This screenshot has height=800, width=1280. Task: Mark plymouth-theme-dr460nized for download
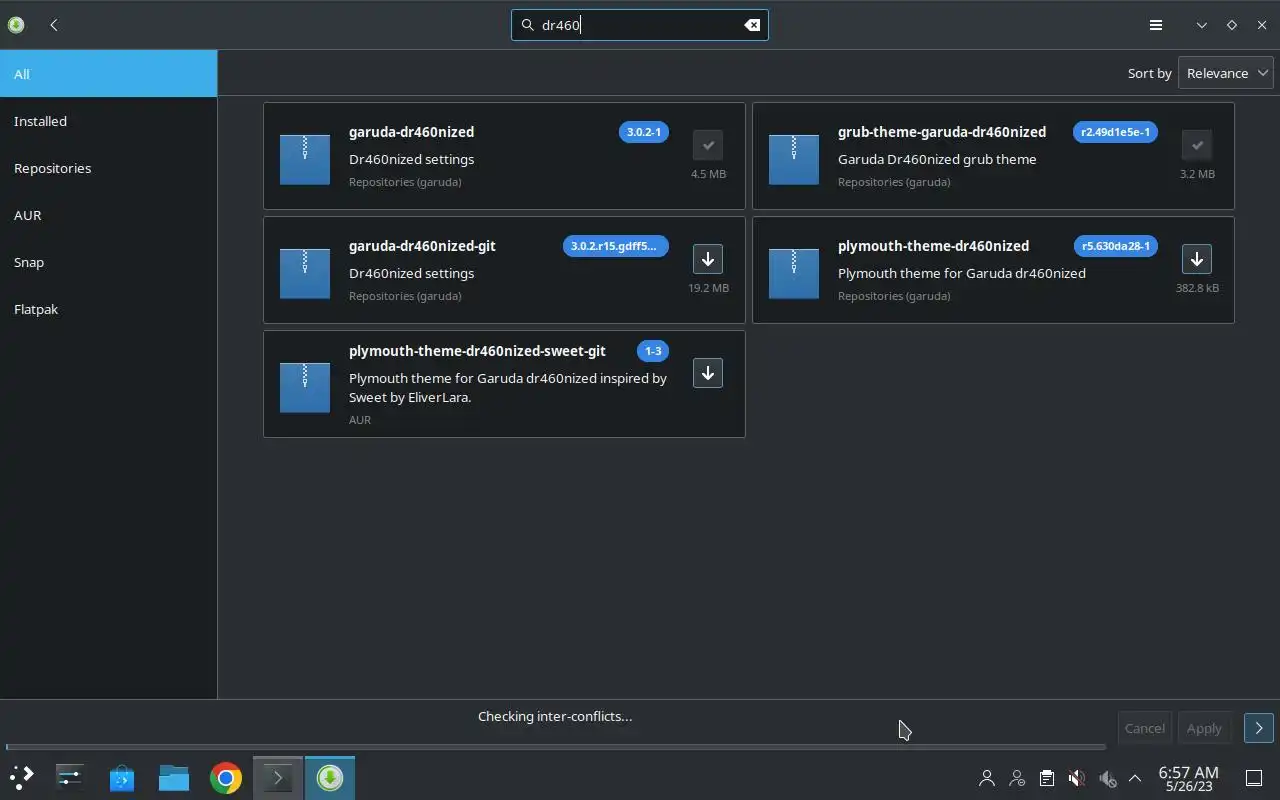point(1197,259)
